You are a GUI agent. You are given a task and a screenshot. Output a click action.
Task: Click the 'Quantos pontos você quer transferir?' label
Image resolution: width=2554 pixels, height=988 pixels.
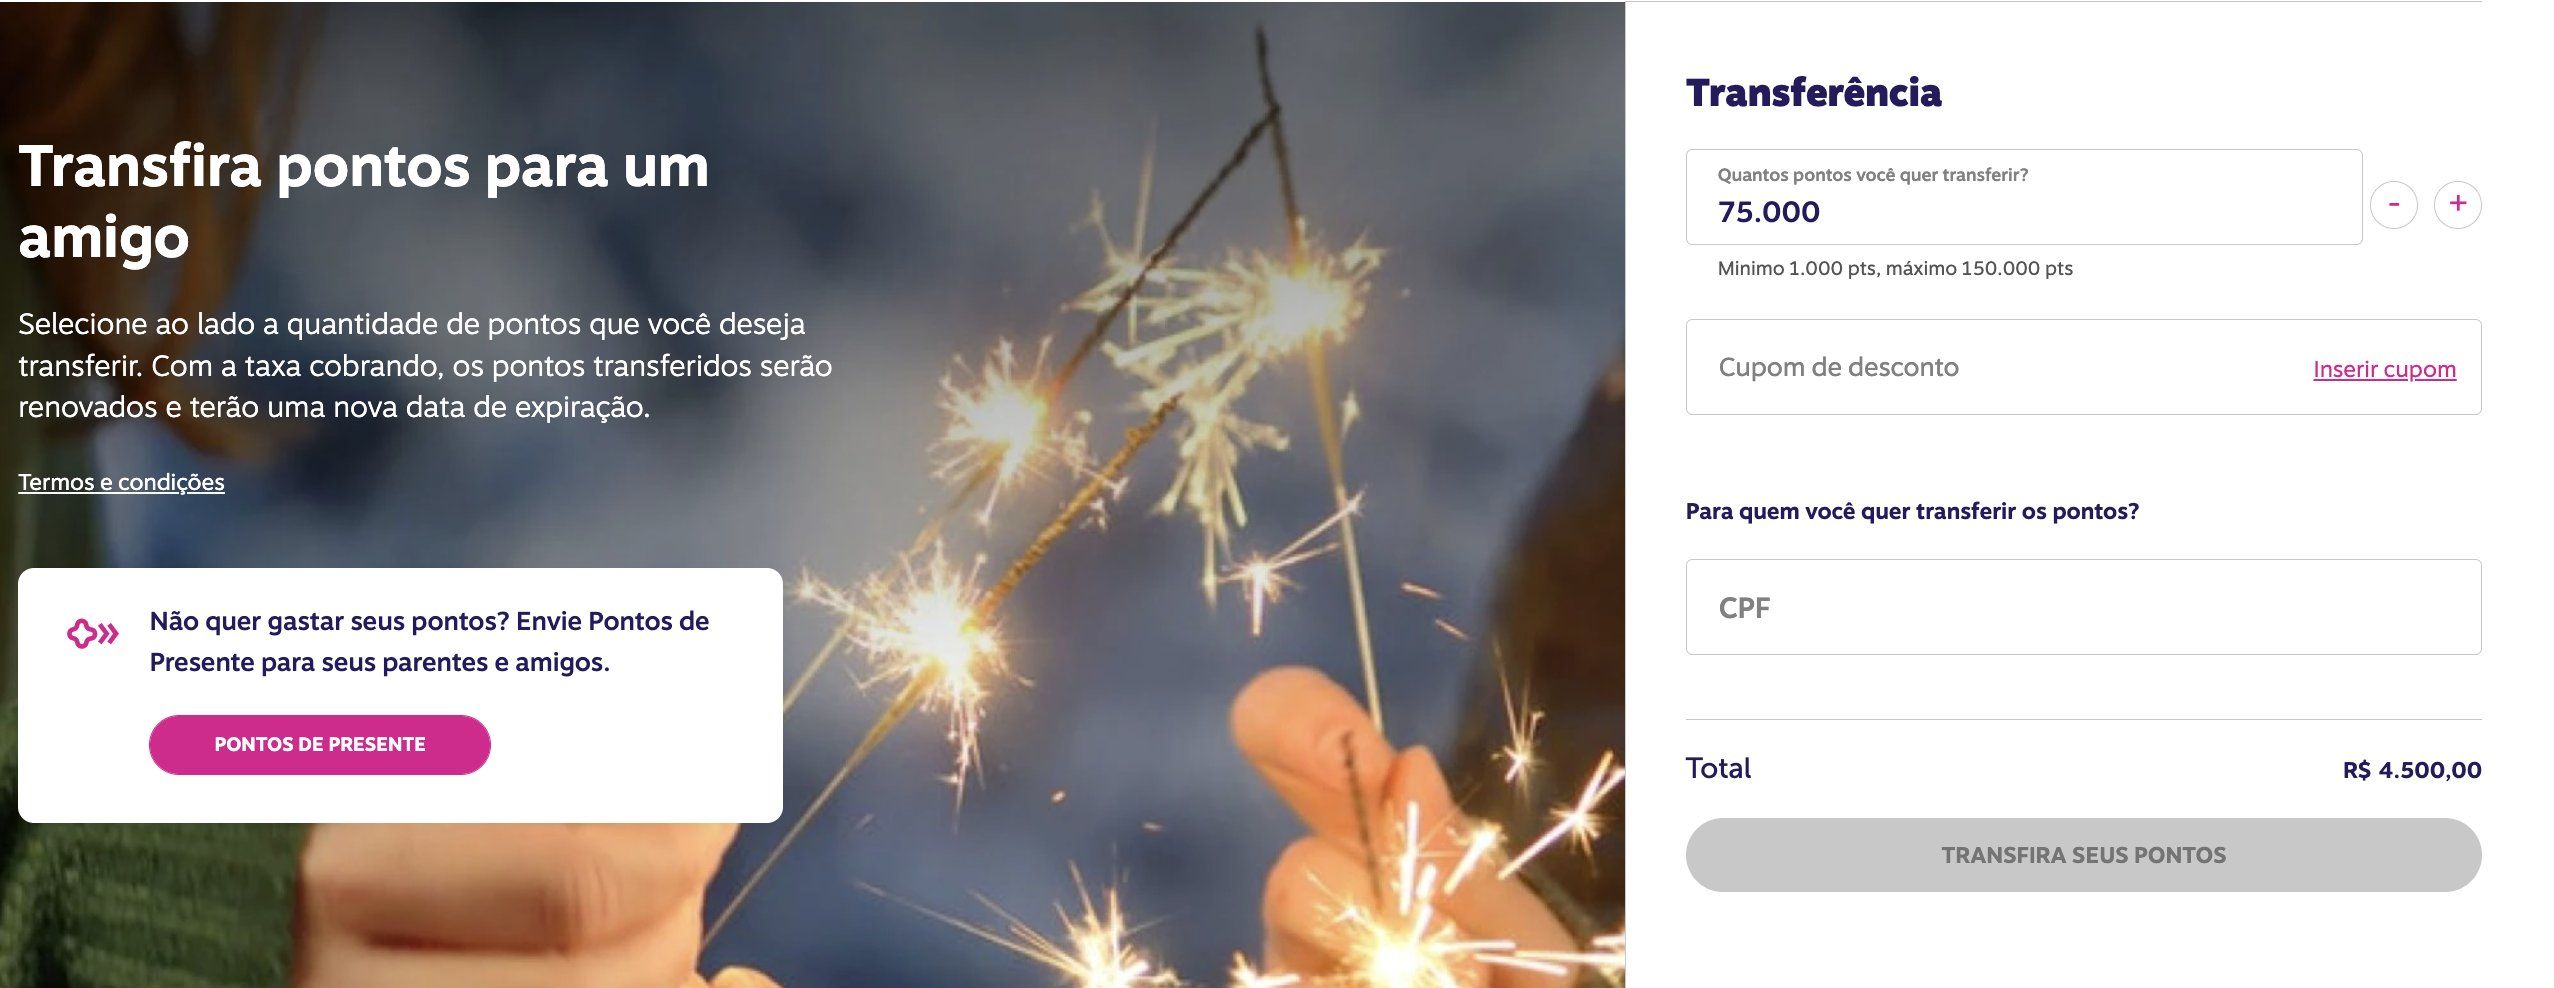(x=1872, y=175)
